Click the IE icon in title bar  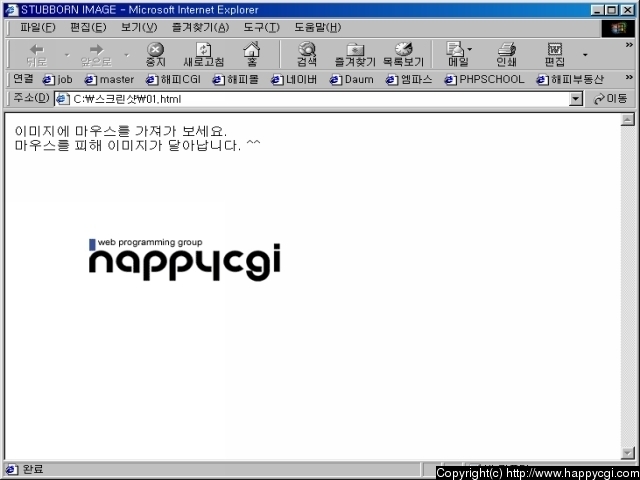click(11, 9)
